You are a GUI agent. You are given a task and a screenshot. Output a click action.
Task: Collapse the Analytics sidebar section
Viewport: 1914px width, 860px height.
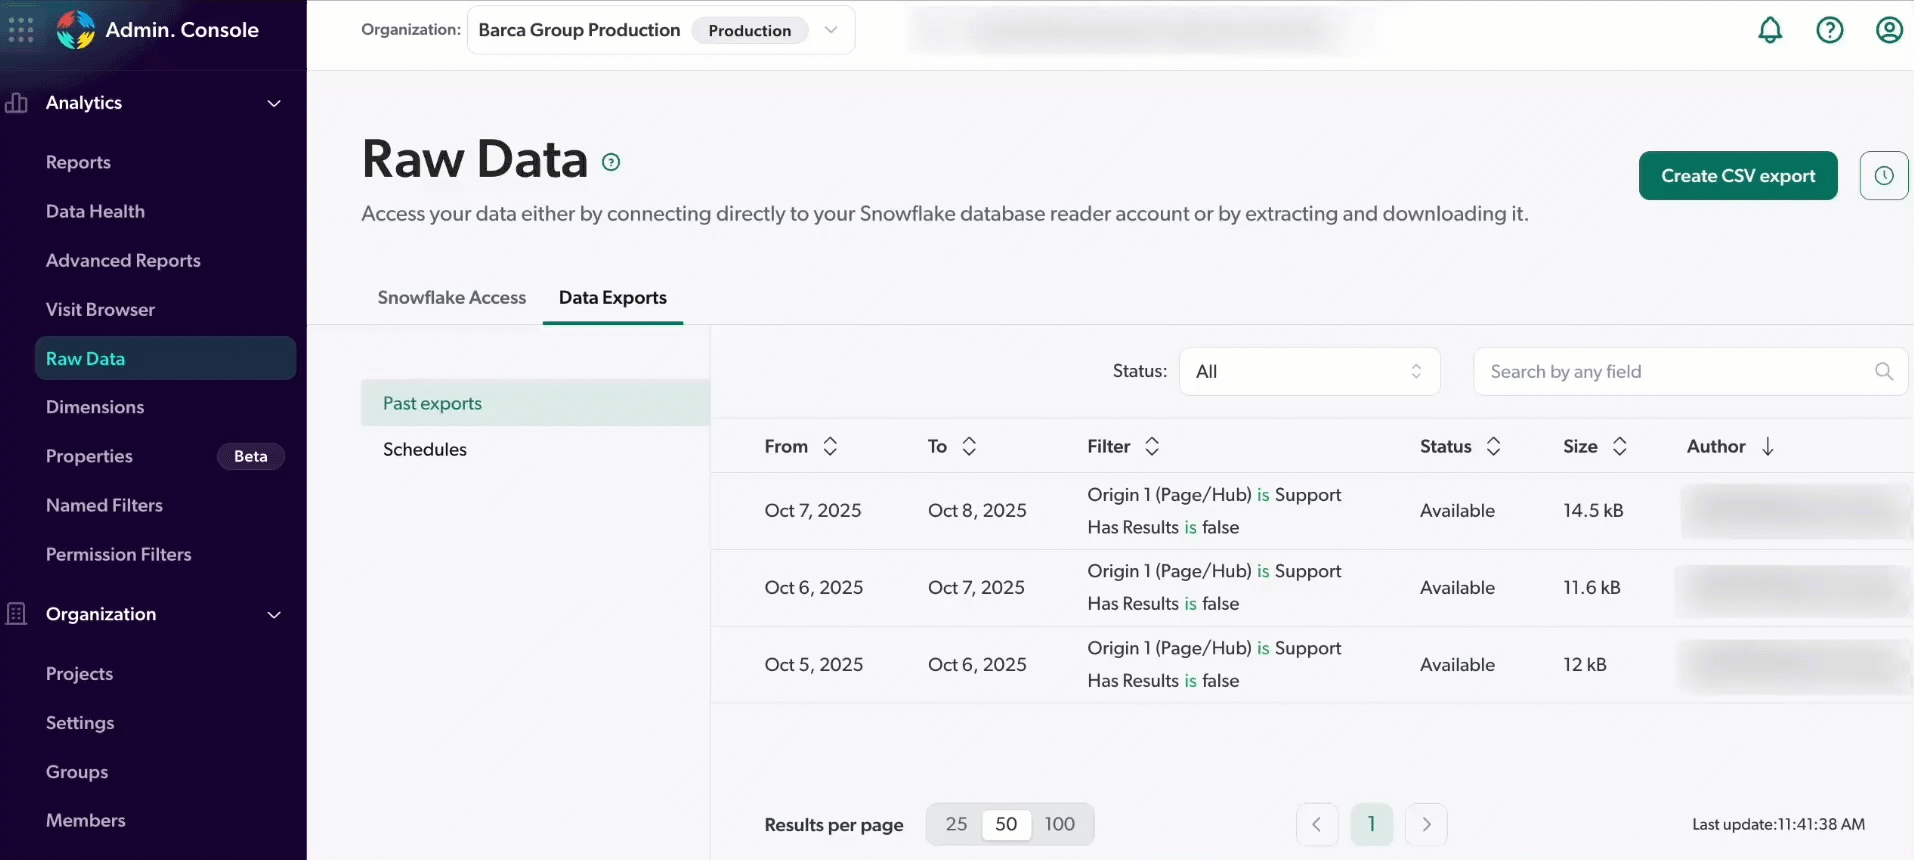click(273, 103)
